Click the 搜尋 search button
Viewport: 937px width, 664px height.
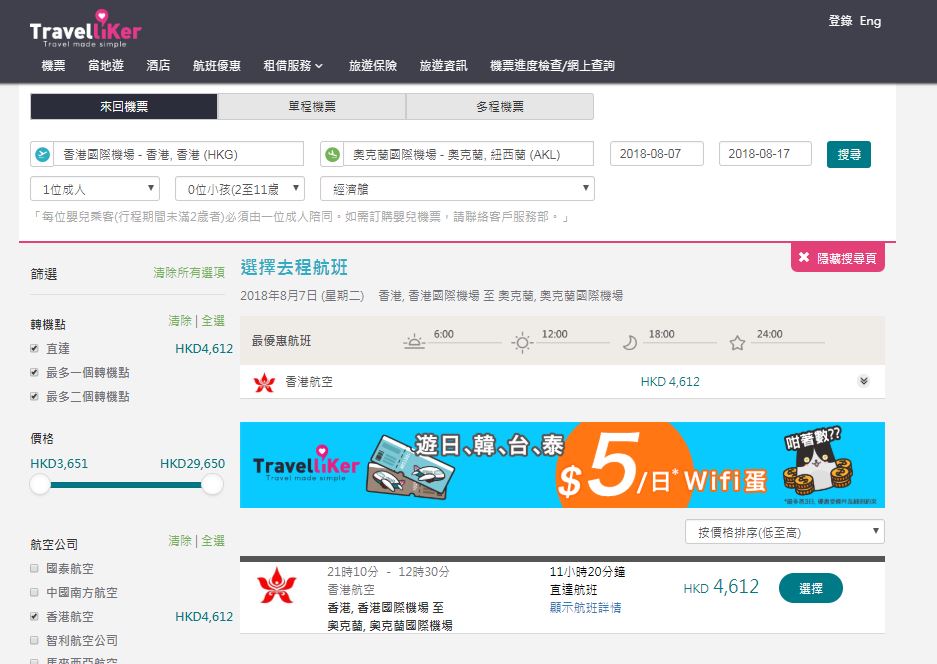coord(849,154)
